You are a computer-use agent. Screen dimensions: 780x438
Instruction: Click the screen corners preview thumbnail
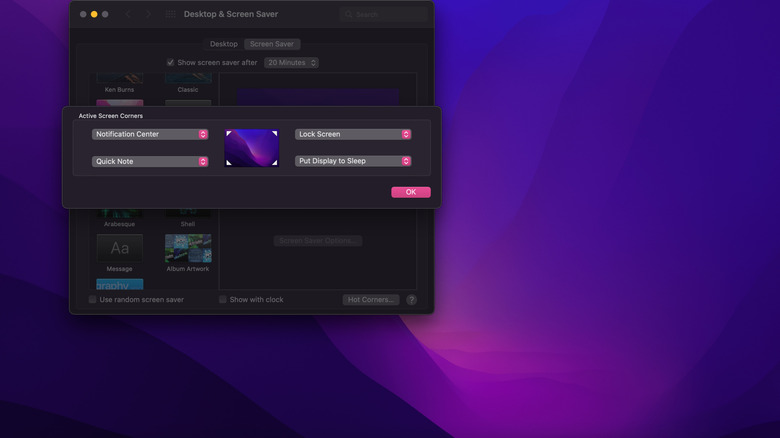(x=252, y=148)
